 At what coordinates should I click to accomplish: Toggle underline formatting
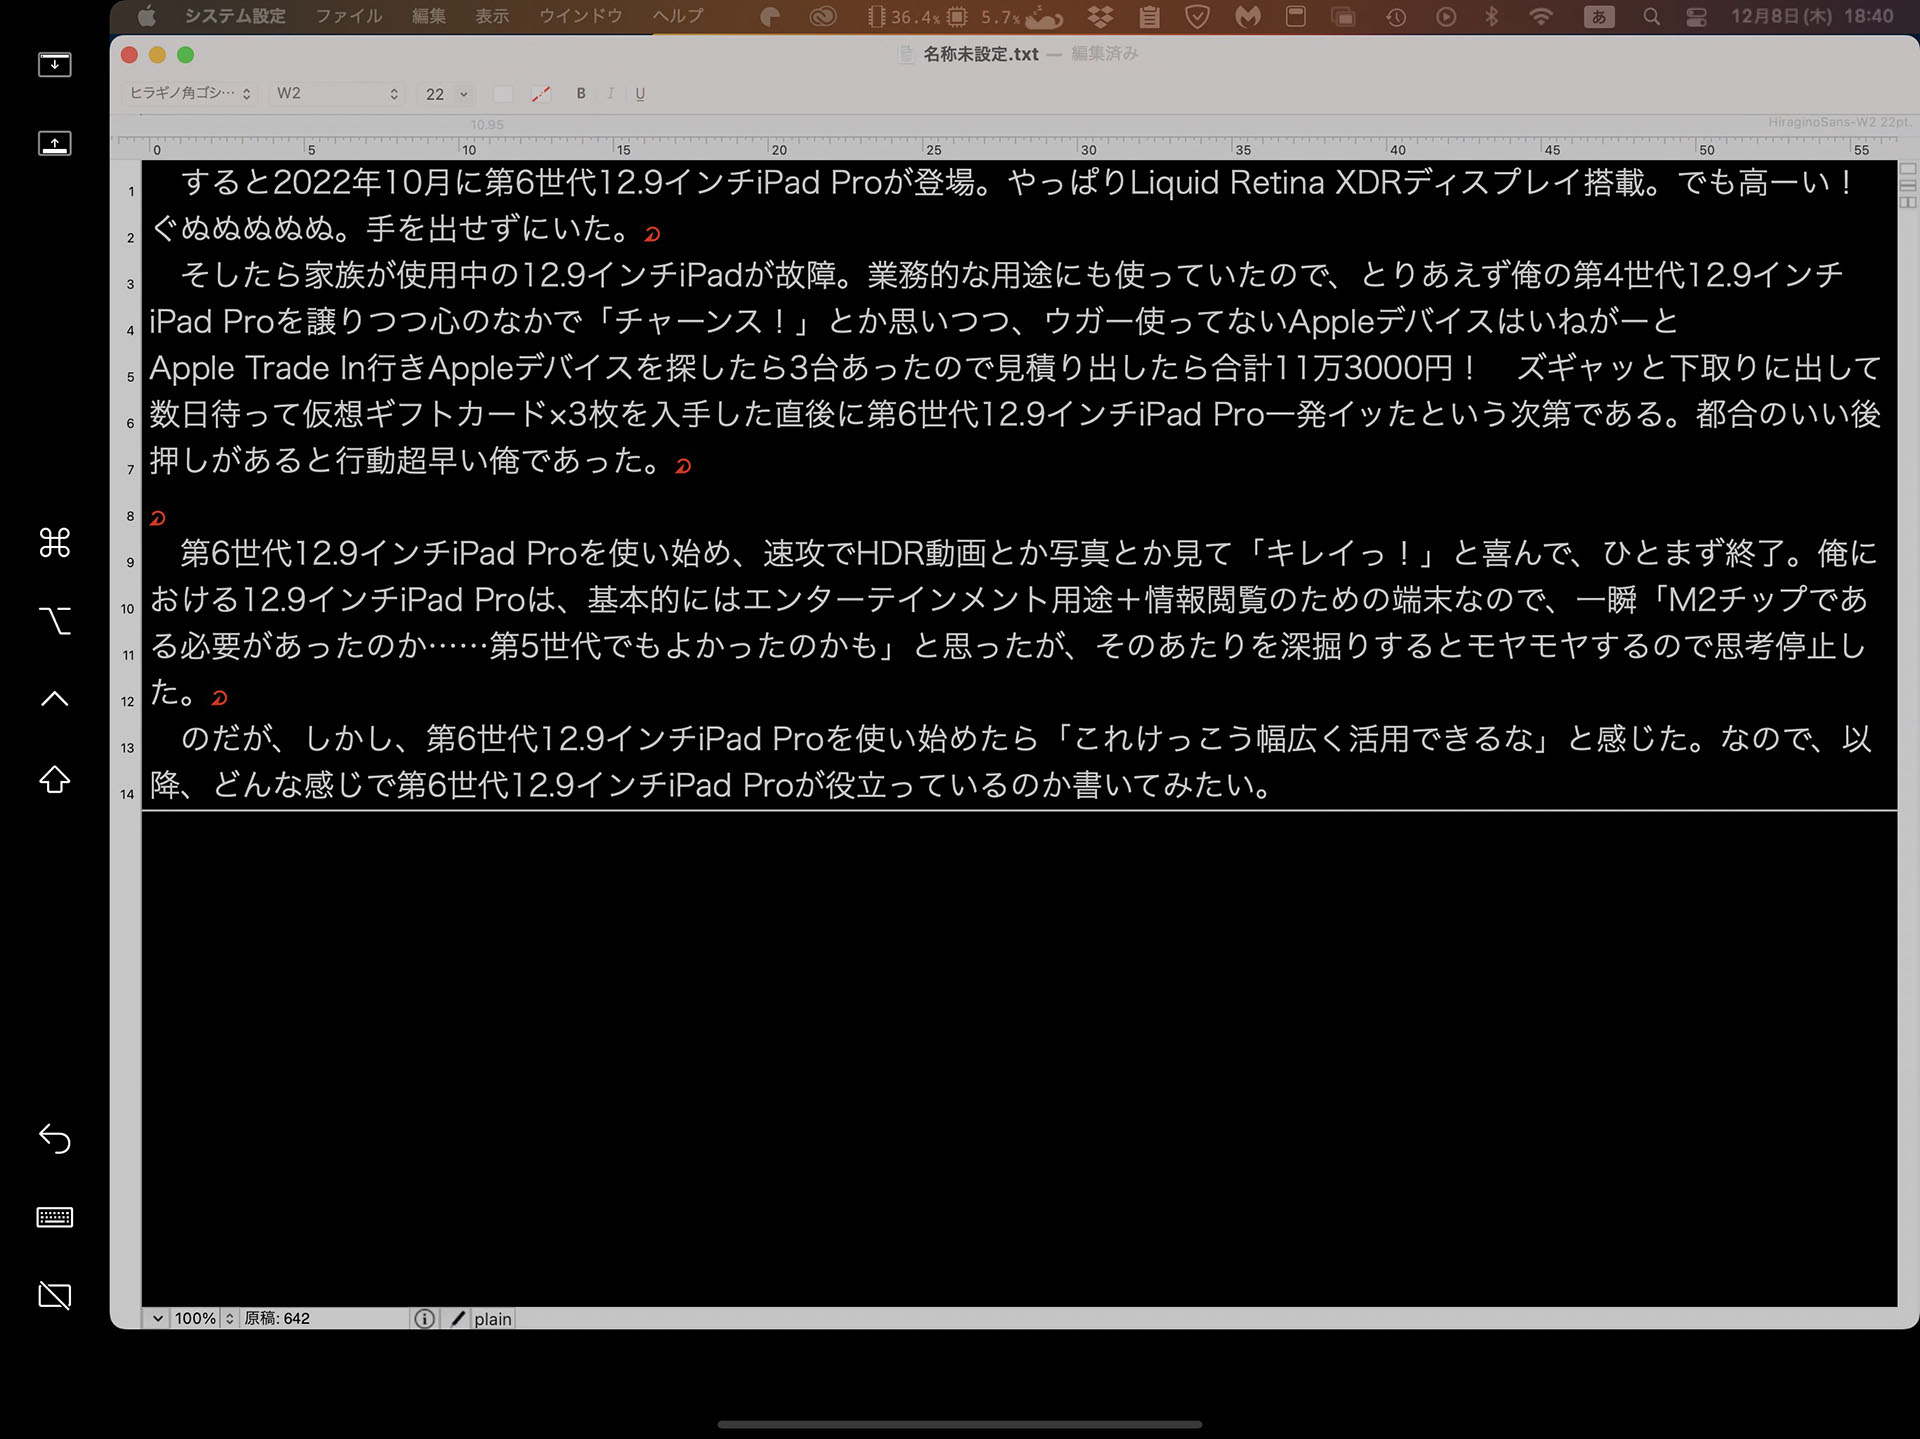point(640,93)
